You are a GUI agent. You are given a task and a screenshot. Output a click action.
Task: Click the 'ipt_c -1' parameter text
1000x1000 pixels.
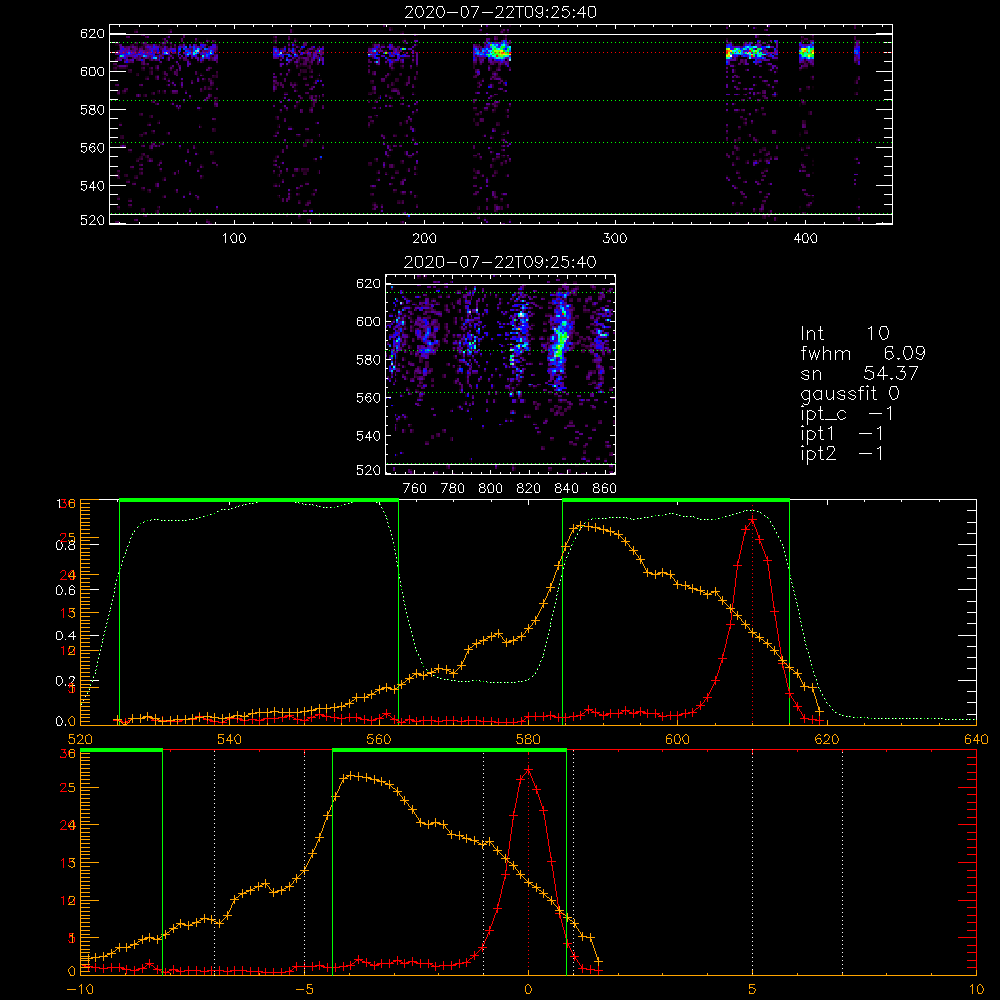point(847,414)
